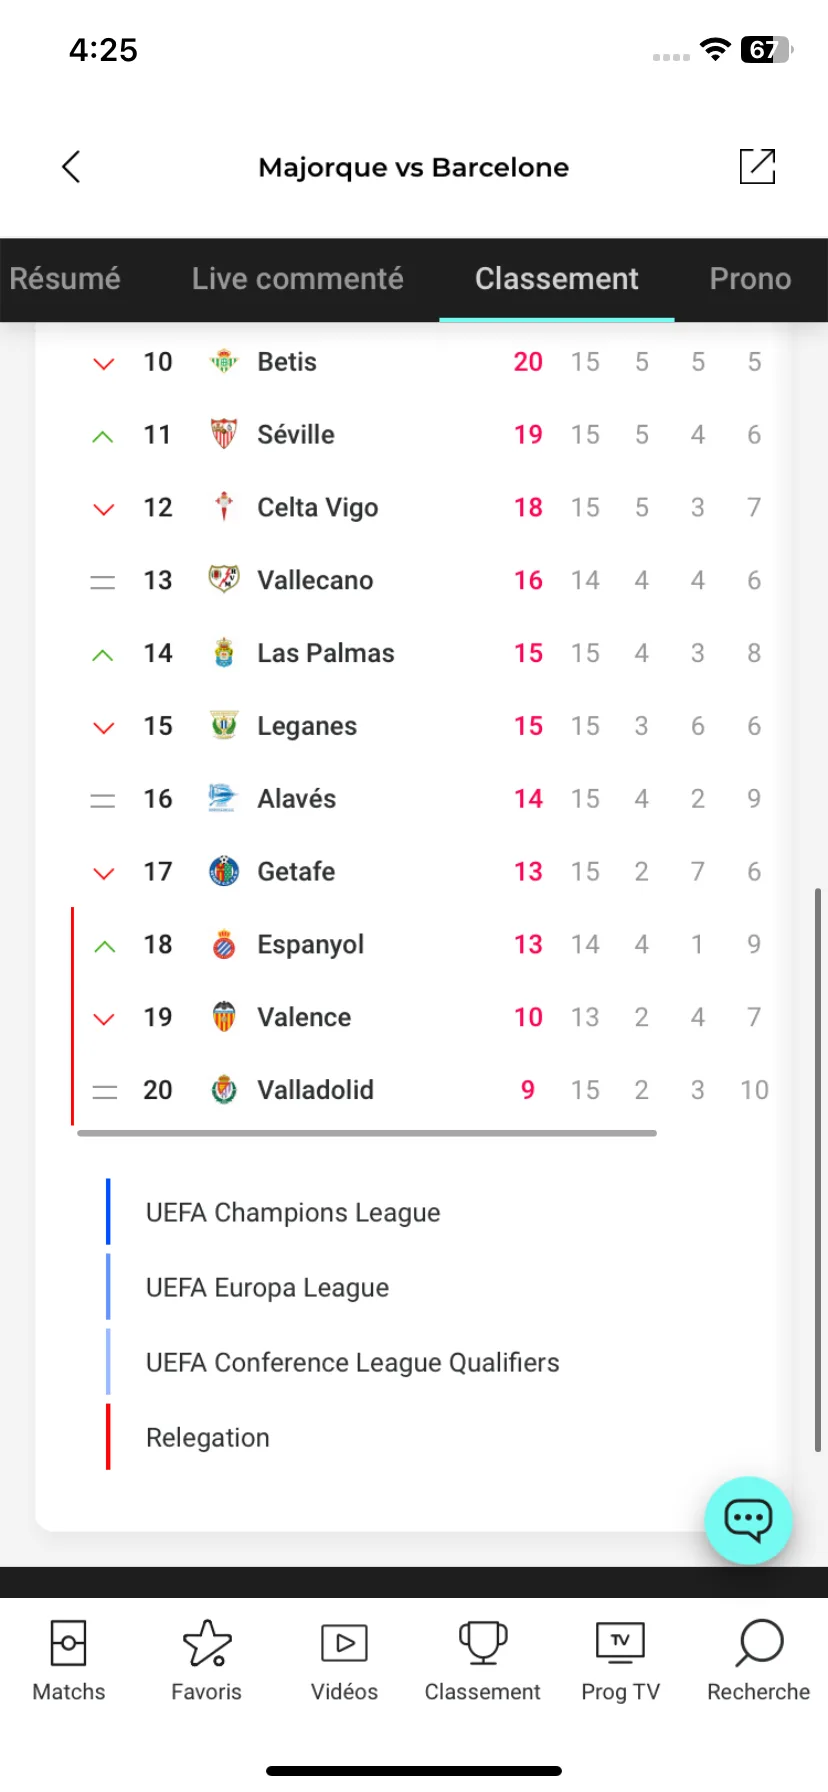The width and height of the screenshot is (828, 1792).
Task: Click the Las Palmas club logo
Action: pyautogui.click(x=224, y=653)
